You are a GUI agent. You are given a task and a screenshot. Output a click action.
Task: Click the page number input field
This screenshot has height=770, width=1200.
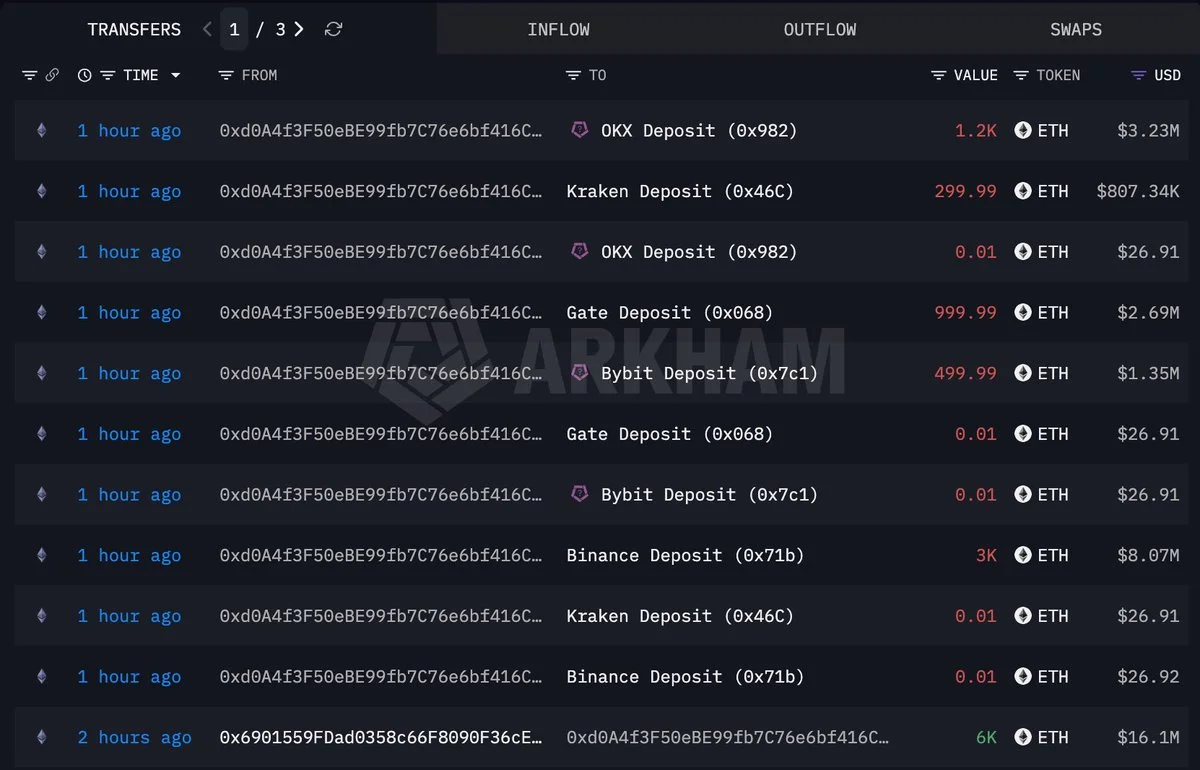click(x=234, y=29)
